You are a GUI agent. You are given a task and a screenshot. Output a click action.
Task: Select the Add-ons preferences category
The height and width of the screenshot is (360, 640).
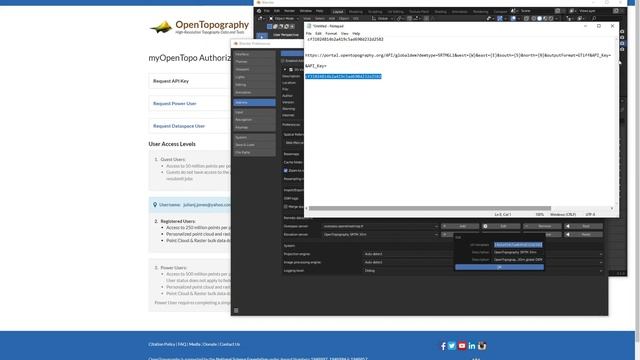point(254,102)
